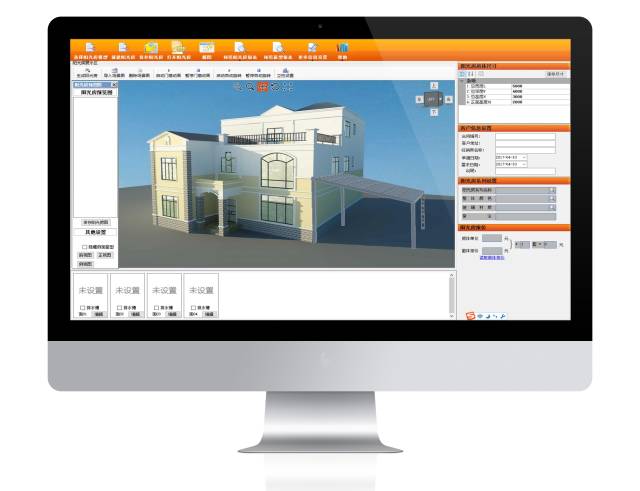The width and height of the screenshot is (640, 491).
Task: Toggle the checkbox under the third 未设置 card
Action: (156, 308)
